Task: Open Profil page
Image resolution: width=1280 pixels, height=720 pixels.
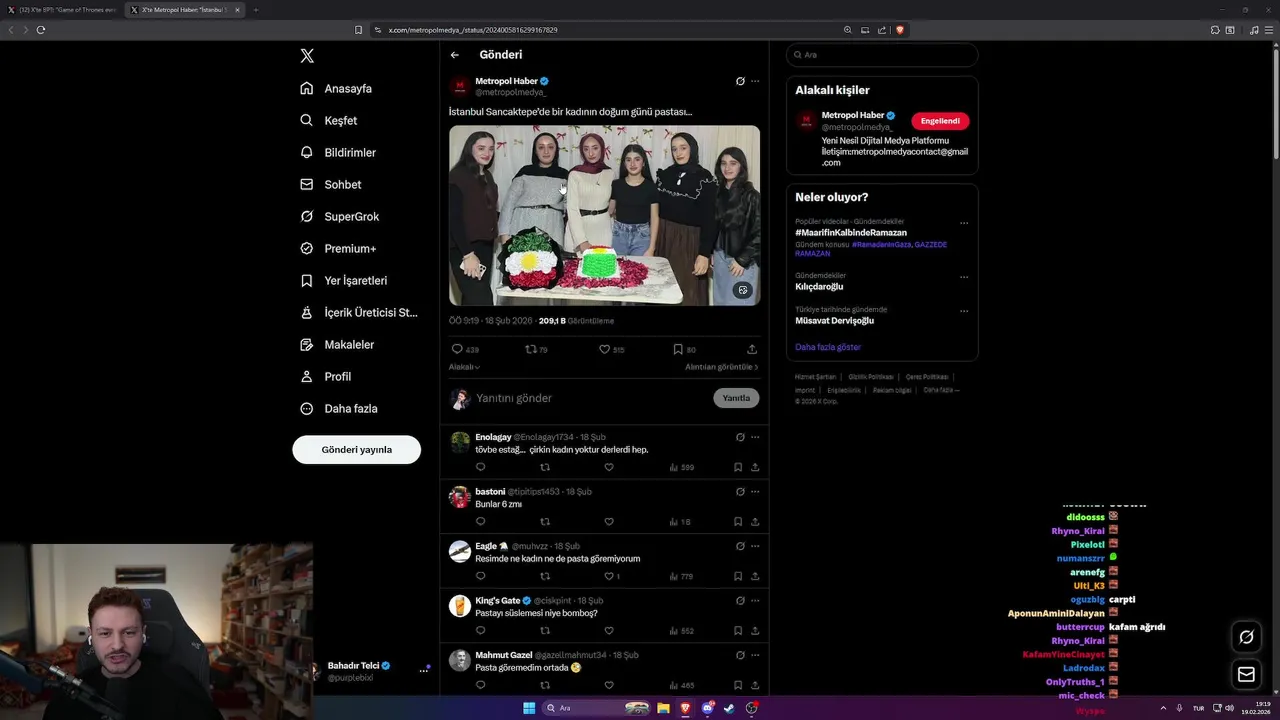Action: pyautogui.click(x=326, y=376)
